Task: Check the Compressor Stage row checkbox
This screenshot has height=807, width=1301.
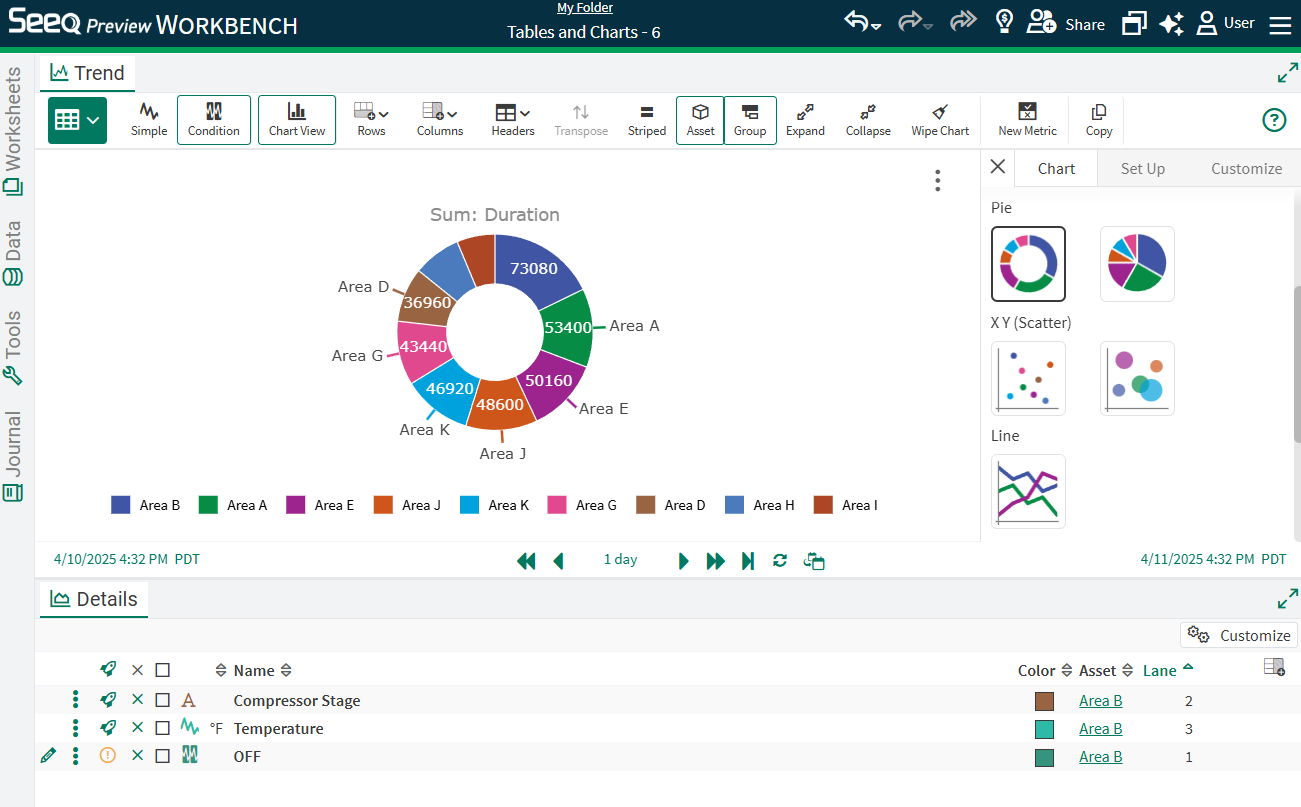Action: pyautogui.click(x=163, y=701)
